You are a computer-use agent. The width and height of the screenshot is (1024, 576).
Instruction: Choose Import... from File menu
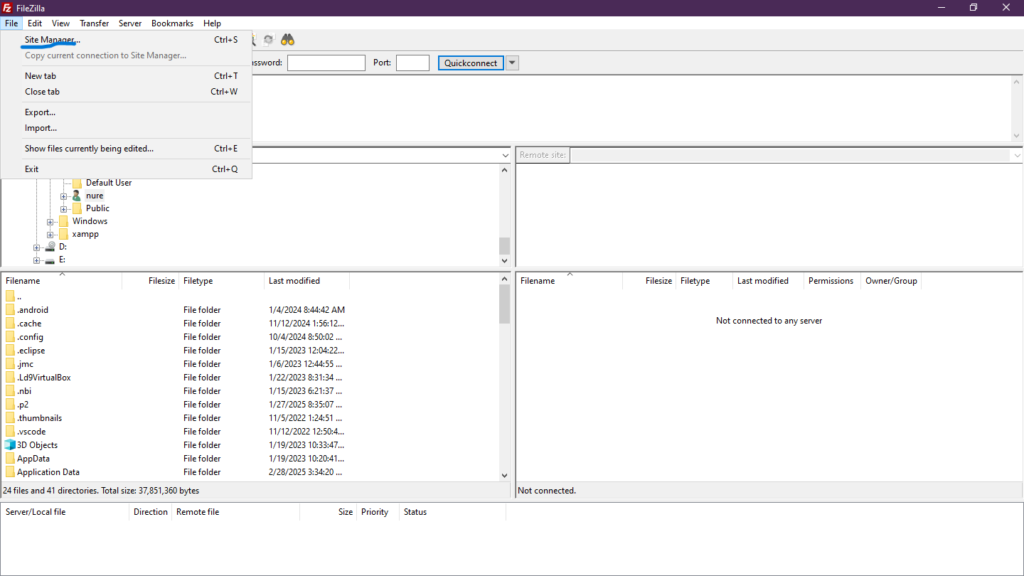tap(127, 128)
